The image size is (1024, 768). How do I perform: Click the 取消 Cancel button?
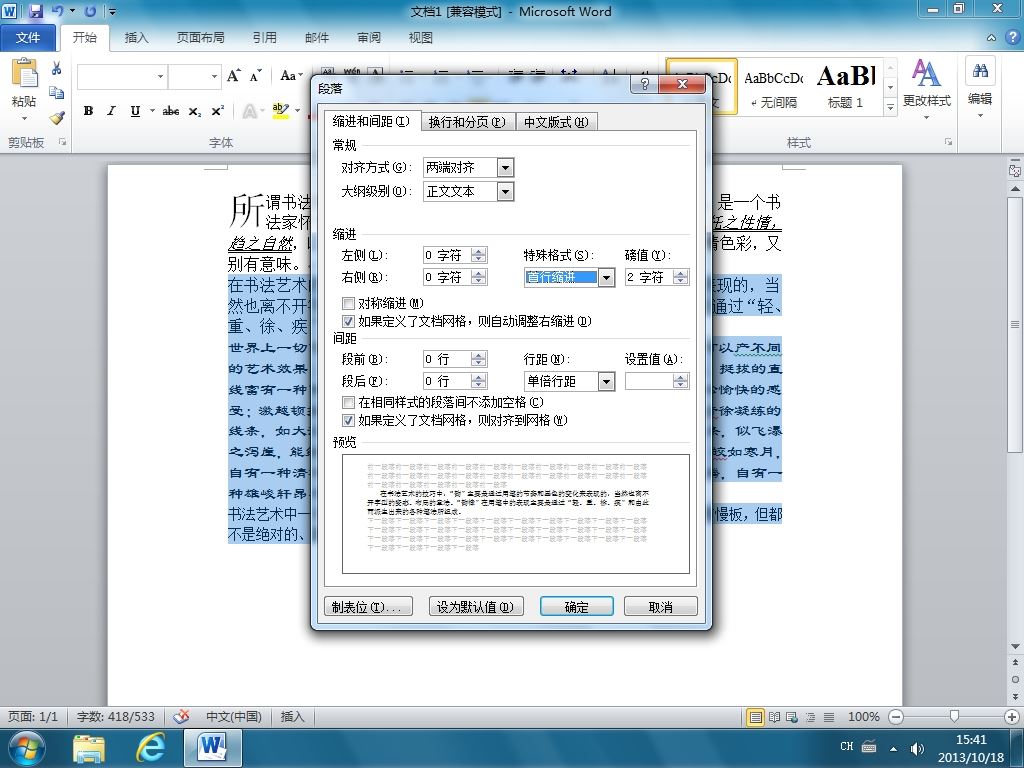click(x=660, y=607)
